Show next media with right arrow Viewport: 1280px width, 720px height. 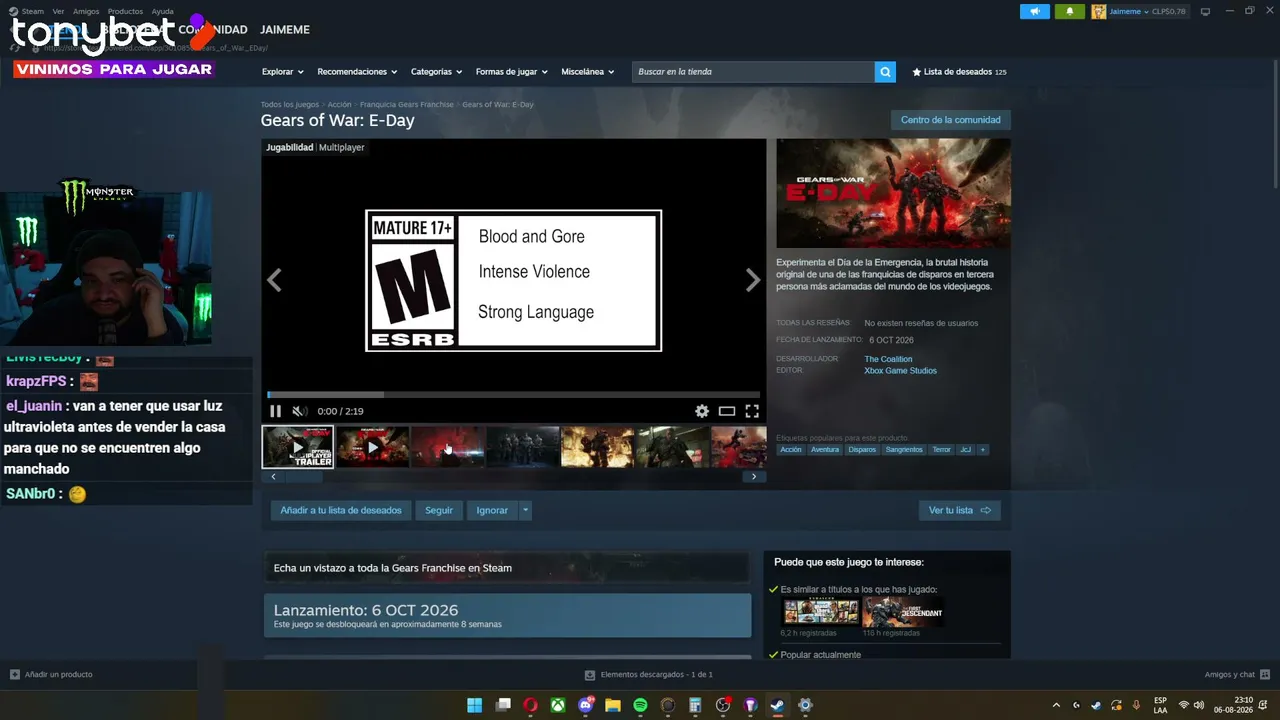753,281
